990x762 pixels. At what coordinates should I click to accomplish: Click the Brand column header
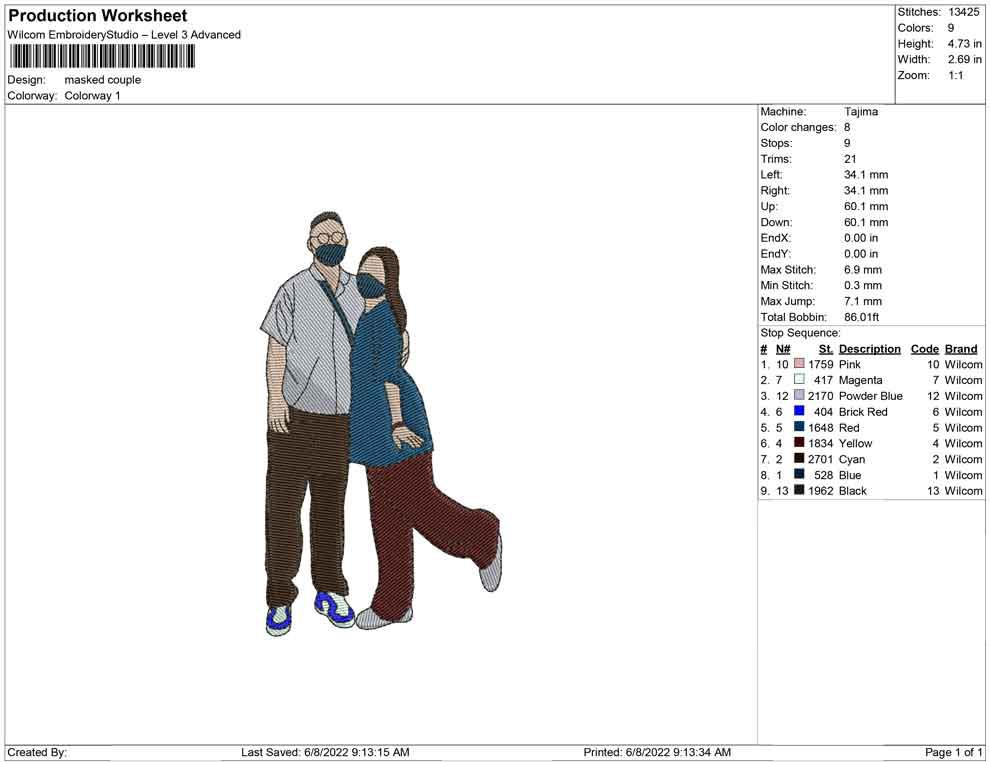coord(961,349)
